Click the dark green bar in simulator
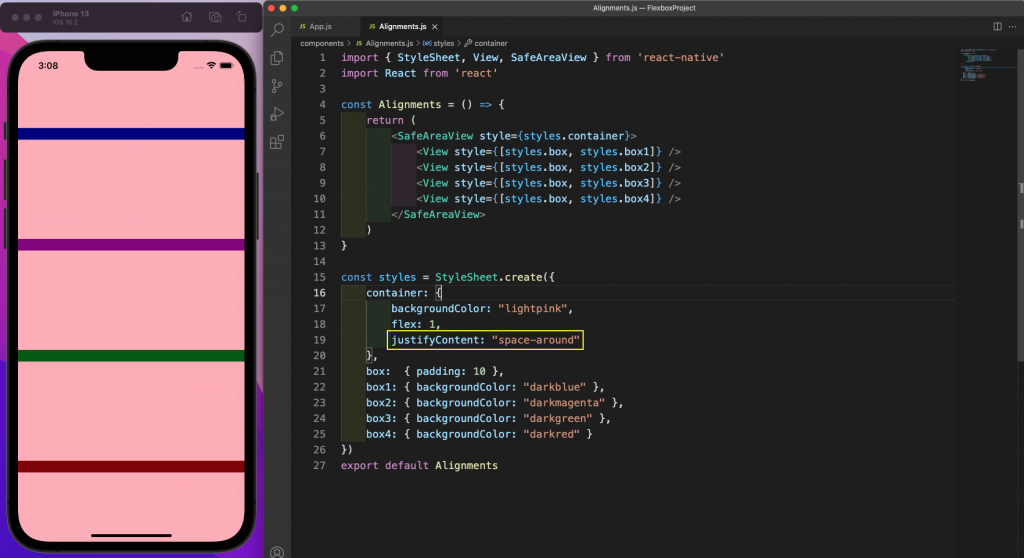The width and height of the screenshot is (1024, 558). pos(131,356)
